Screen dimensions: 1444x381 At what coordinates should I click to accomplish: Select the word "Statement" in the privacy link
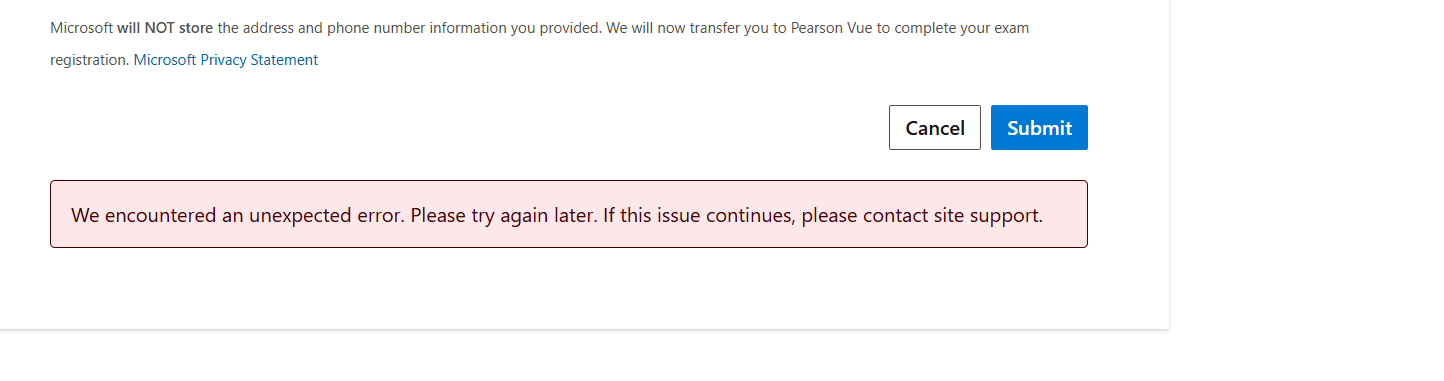[x=284, y=60]
